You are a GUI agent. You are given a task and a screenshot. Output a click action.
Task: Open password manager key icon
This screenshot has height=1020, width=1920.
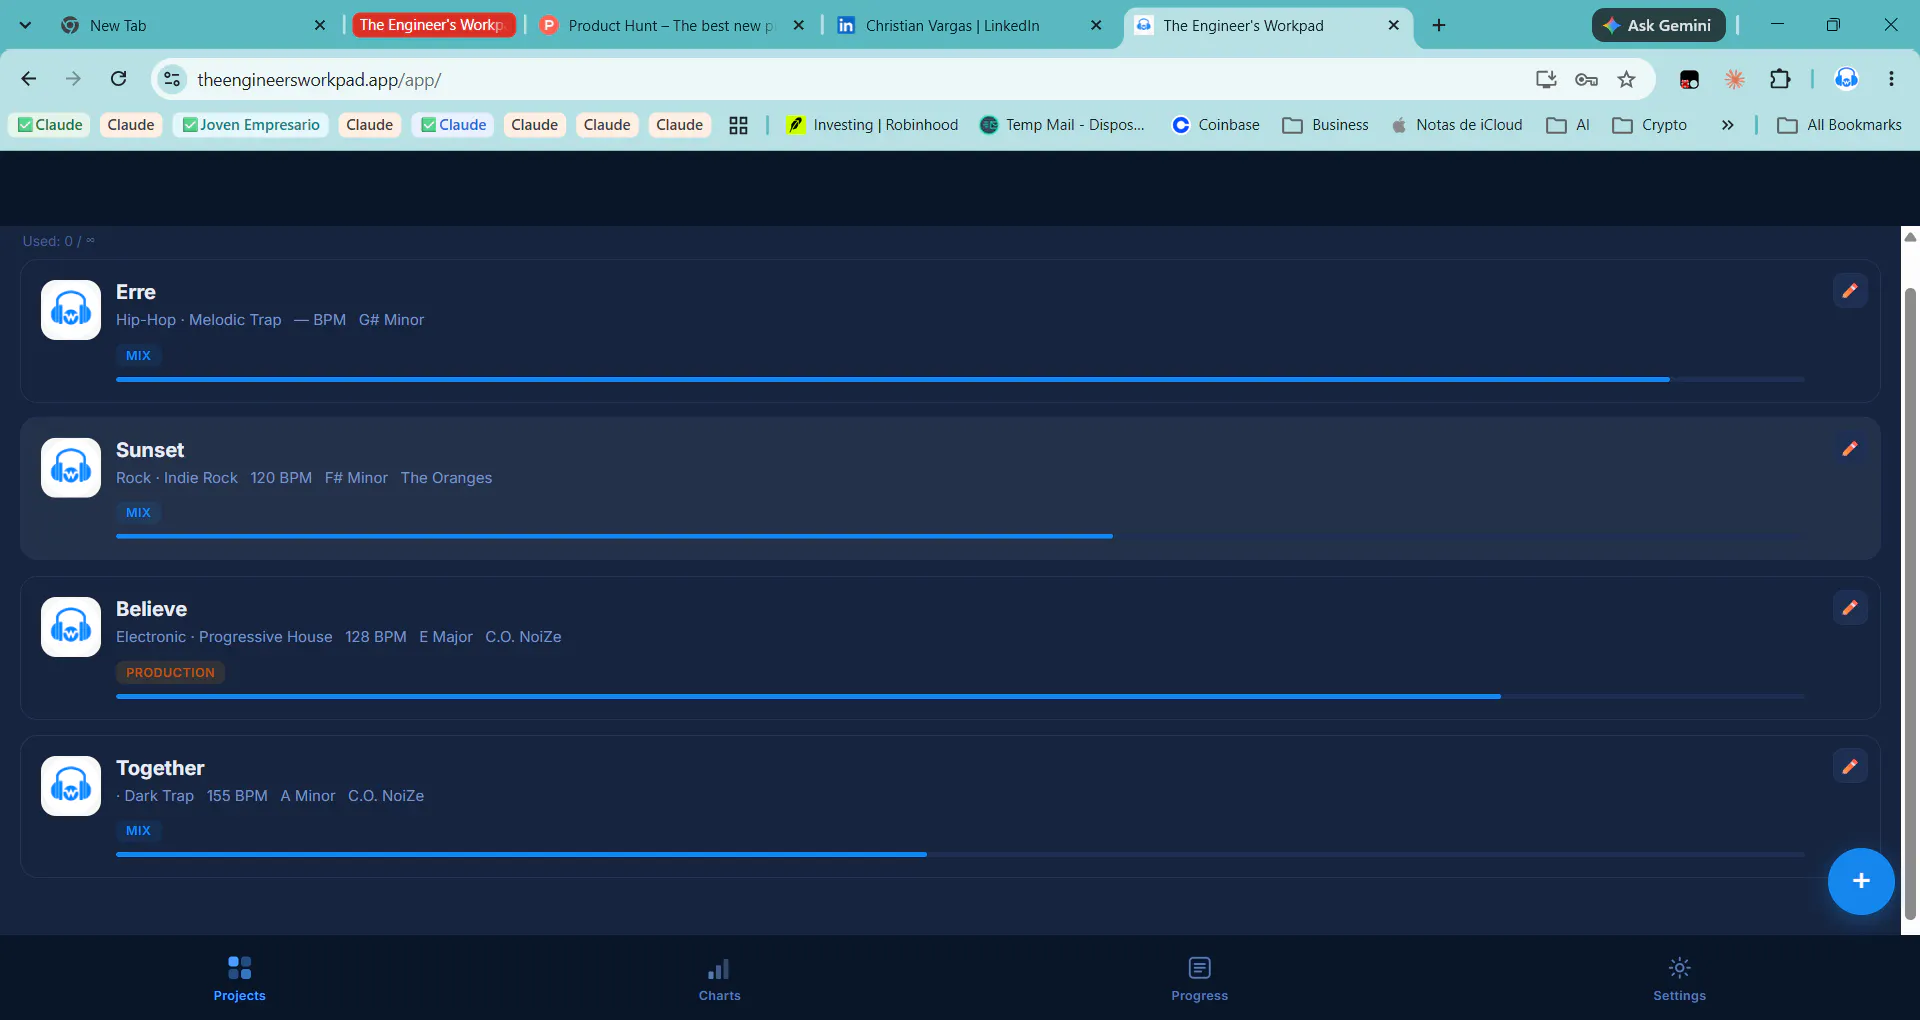click(1586, 79)
